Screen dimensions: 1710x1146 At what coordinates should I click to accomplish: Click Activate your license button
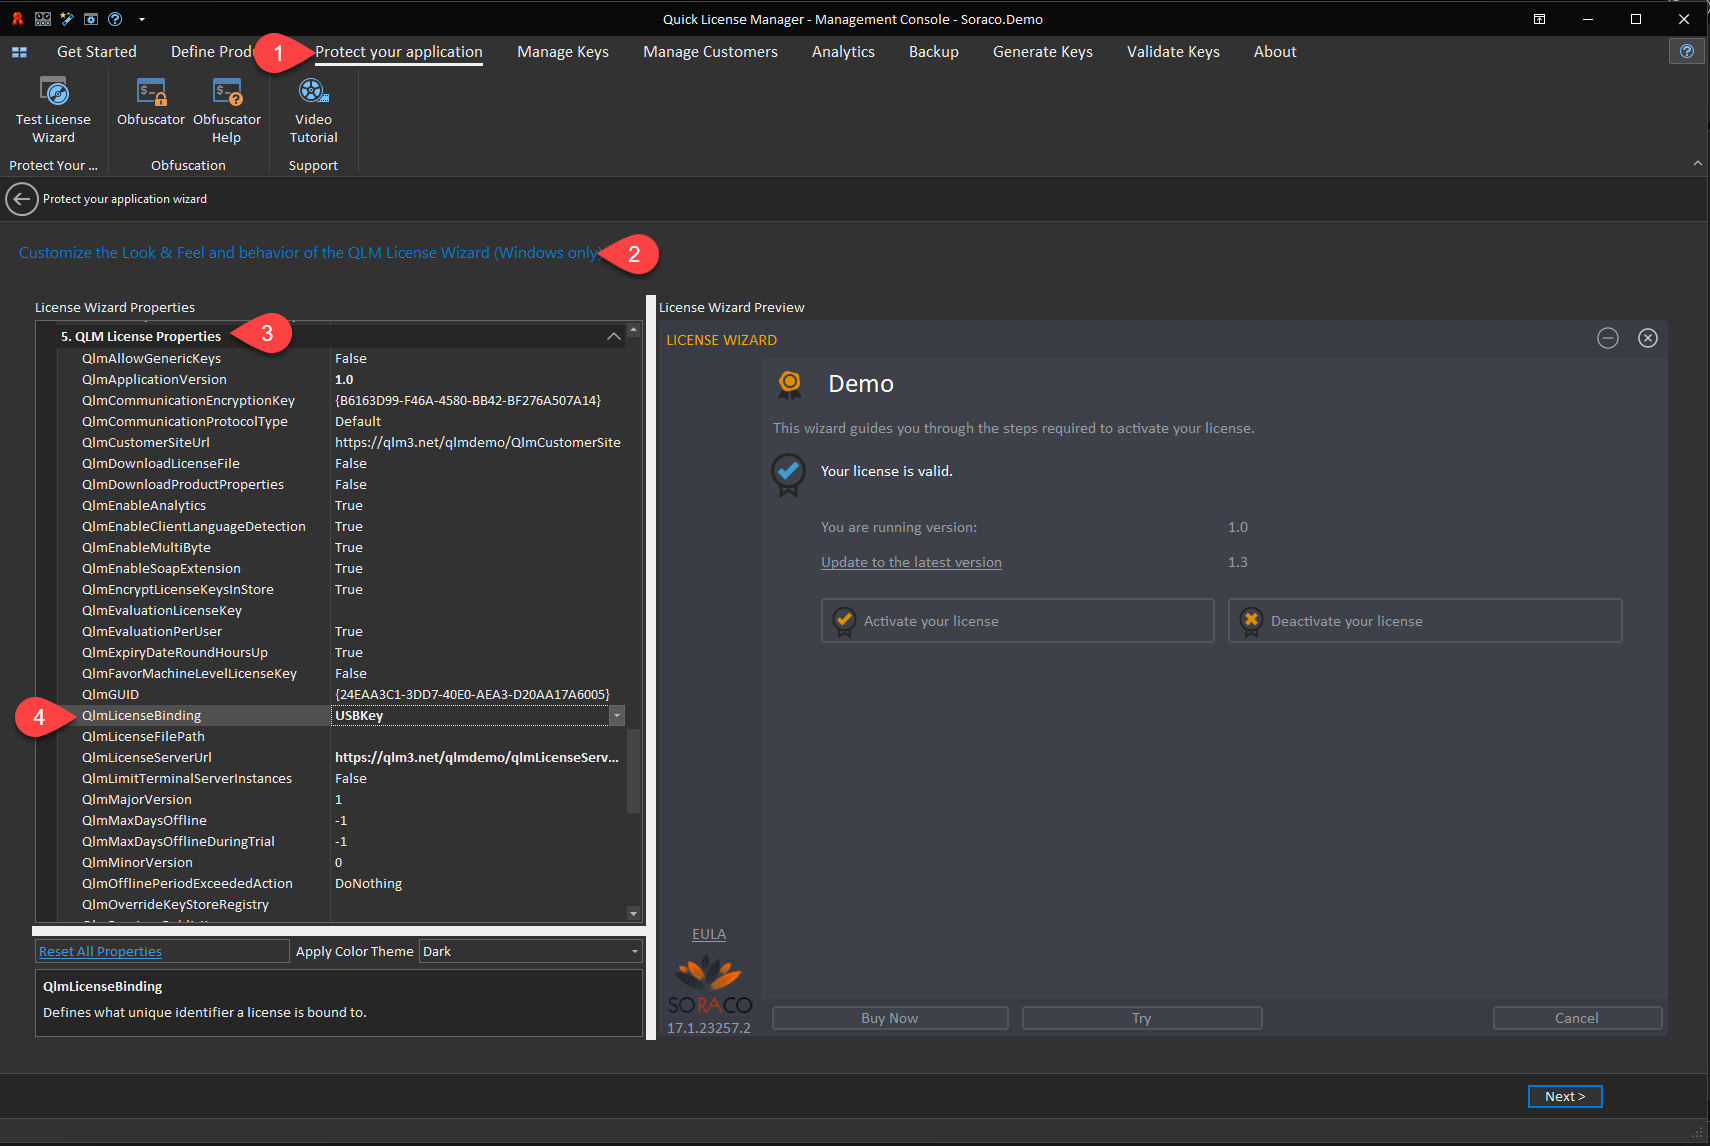click(x=1017, y=621)
